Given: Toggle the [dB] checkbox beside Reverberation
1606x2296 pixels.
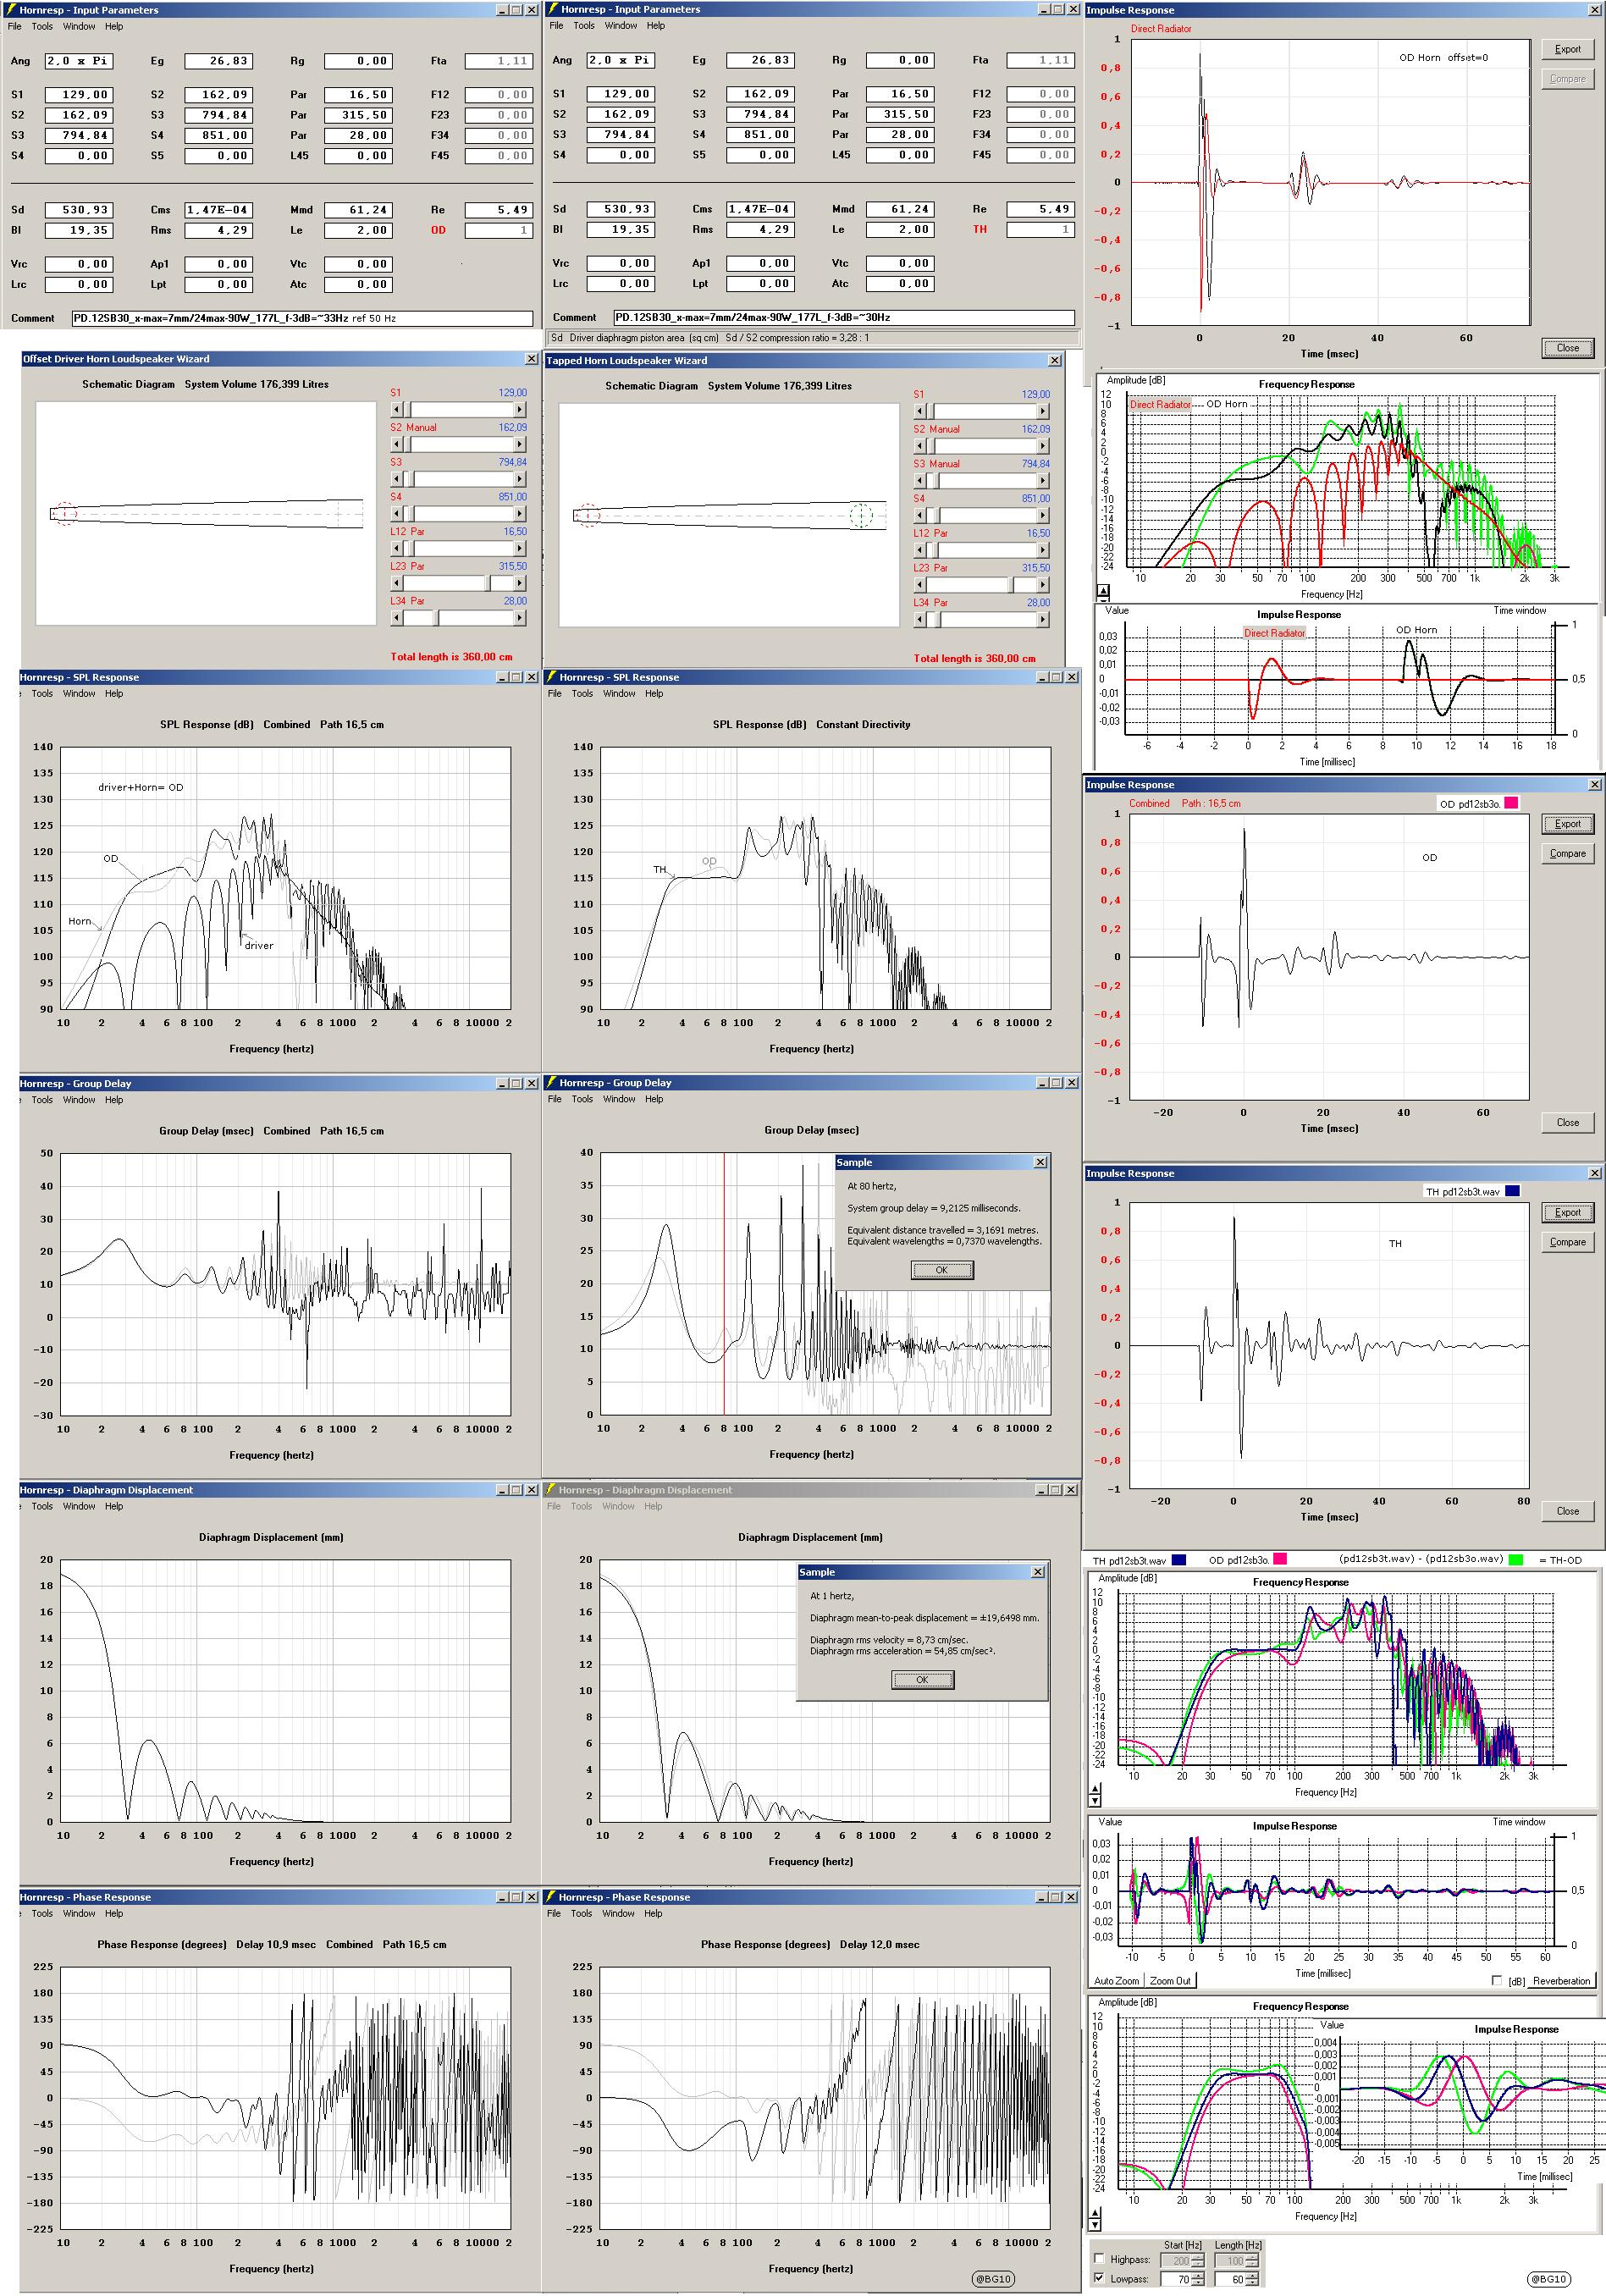Looking at the screenshot, I should [1497, 1980].
